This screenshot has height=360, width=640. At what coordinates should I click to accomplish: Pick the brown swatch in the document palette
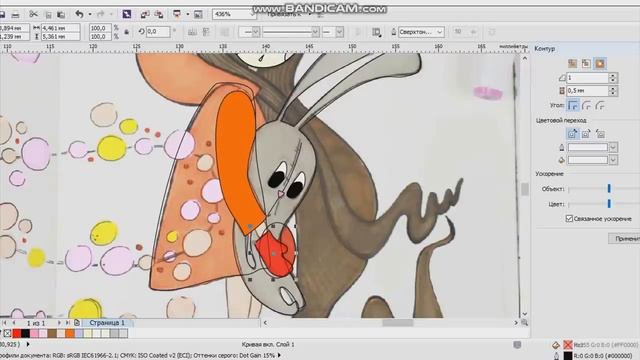pos(52,333)
